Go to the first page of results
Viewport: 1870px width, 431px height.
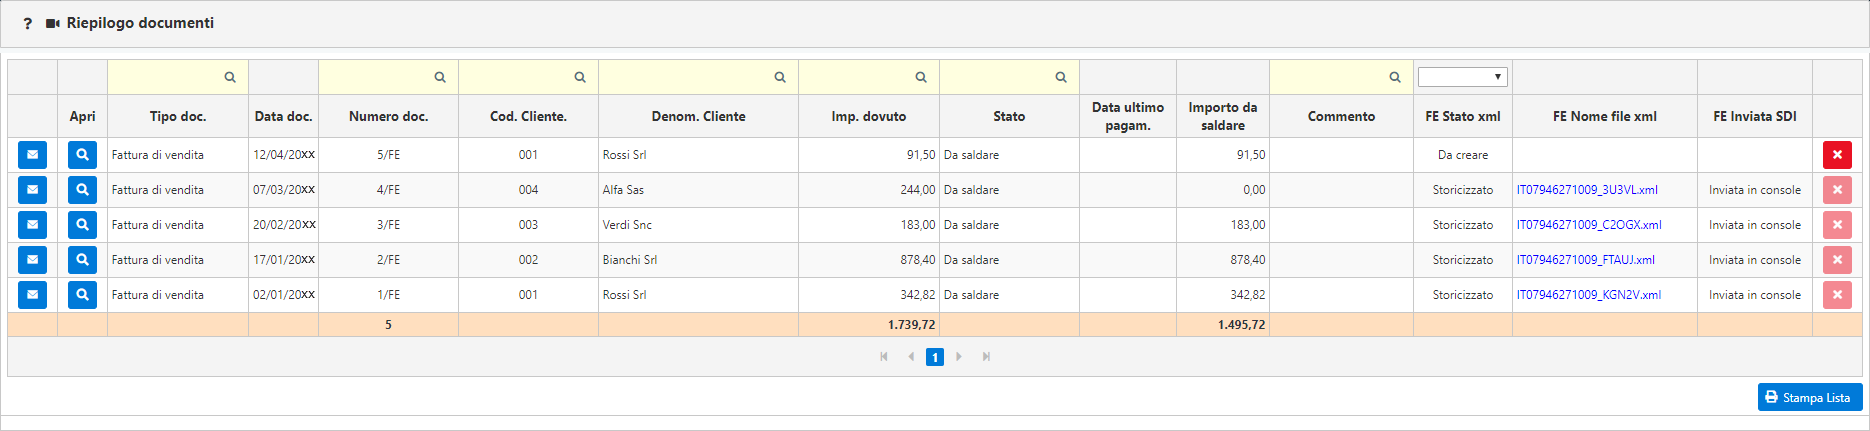[884, 357]
